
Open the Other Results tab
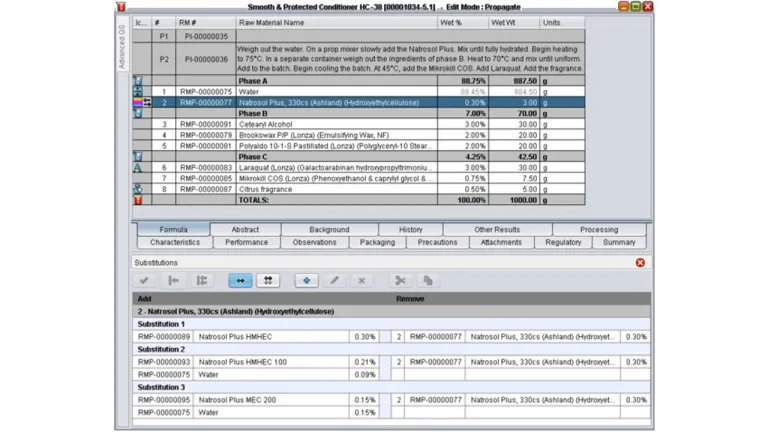(497, 229)
